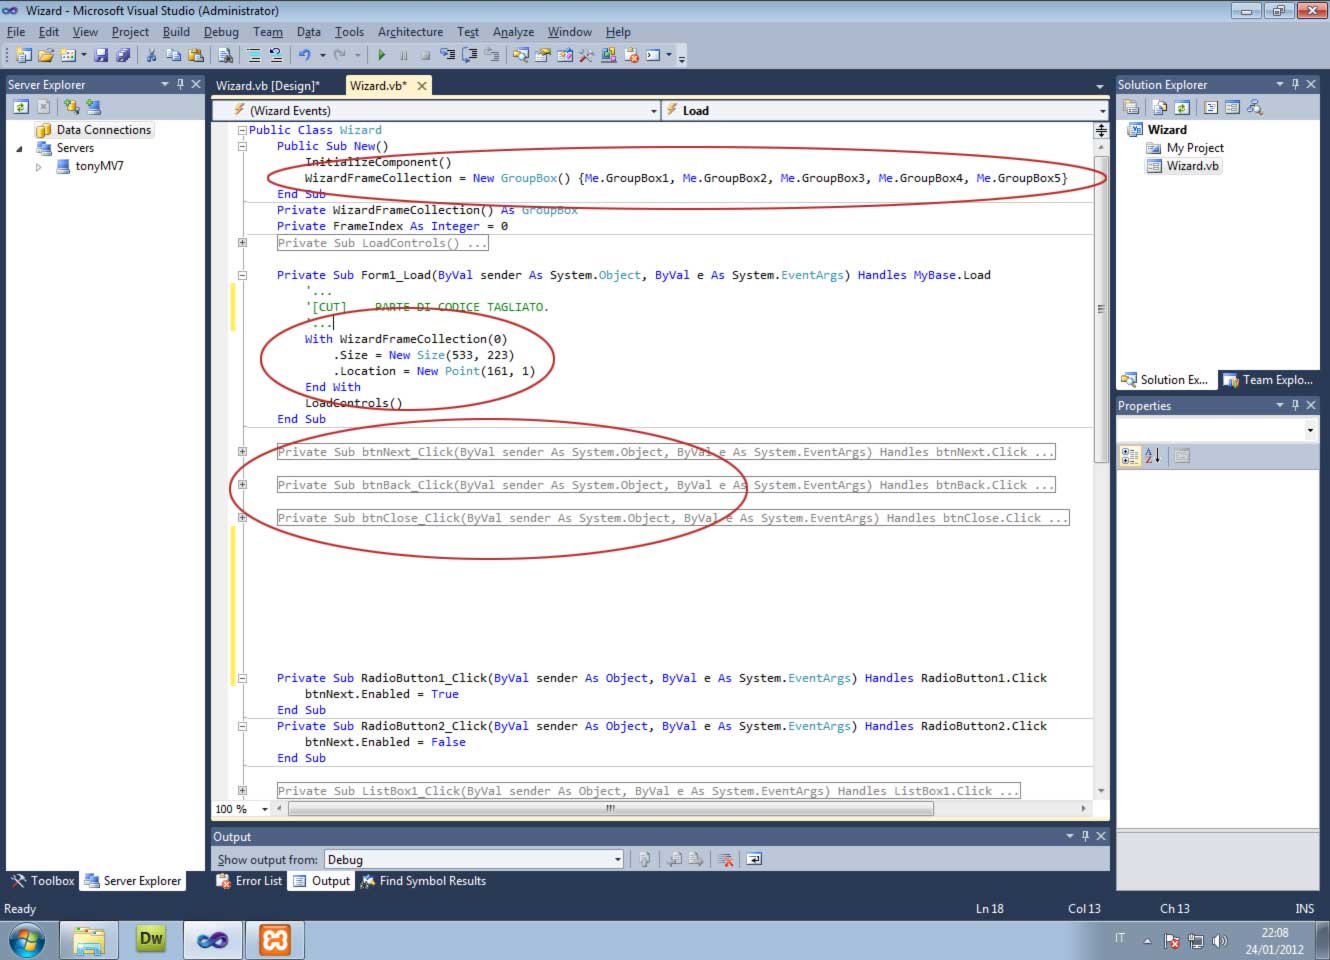Click the Find in Files icon

point(226,55)
